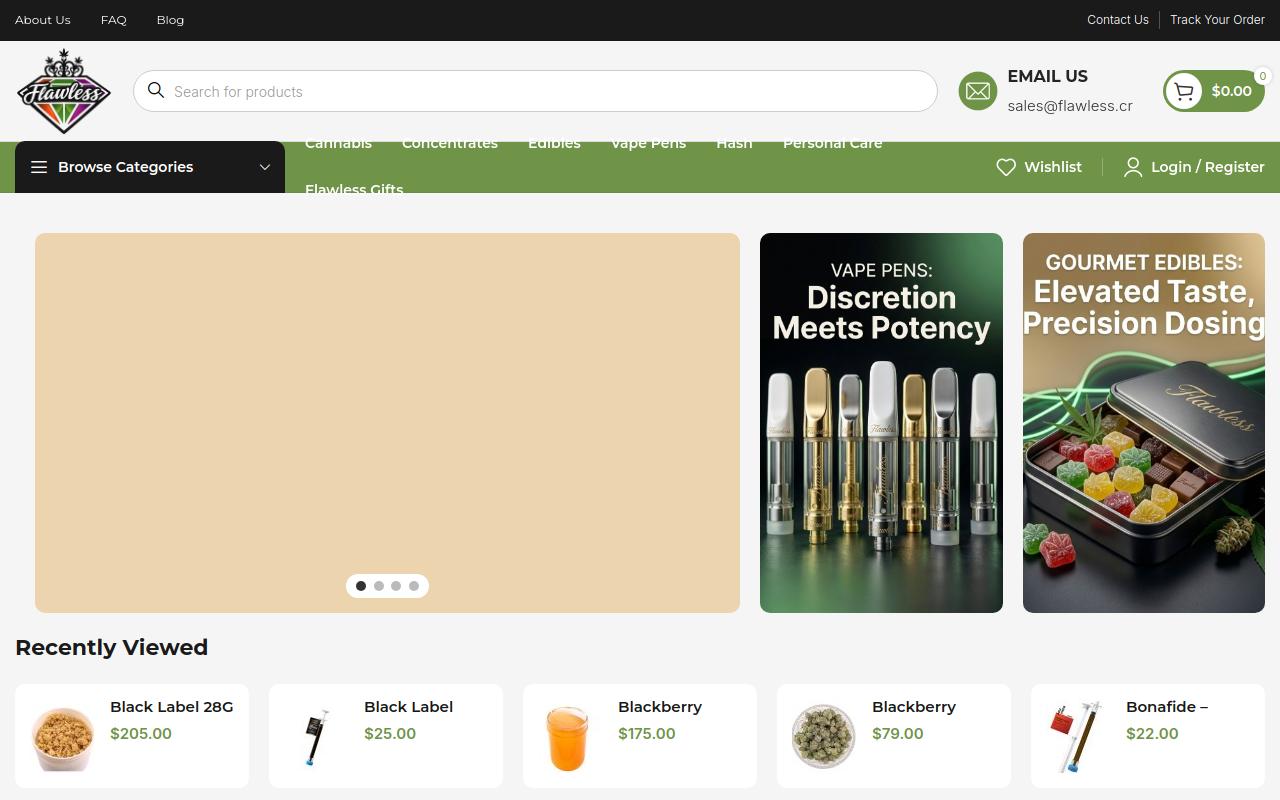Image resolution: width=1280 pixels, height=800 pixels.
Task: Open the FAQ link
Action: tap(114, 20)
